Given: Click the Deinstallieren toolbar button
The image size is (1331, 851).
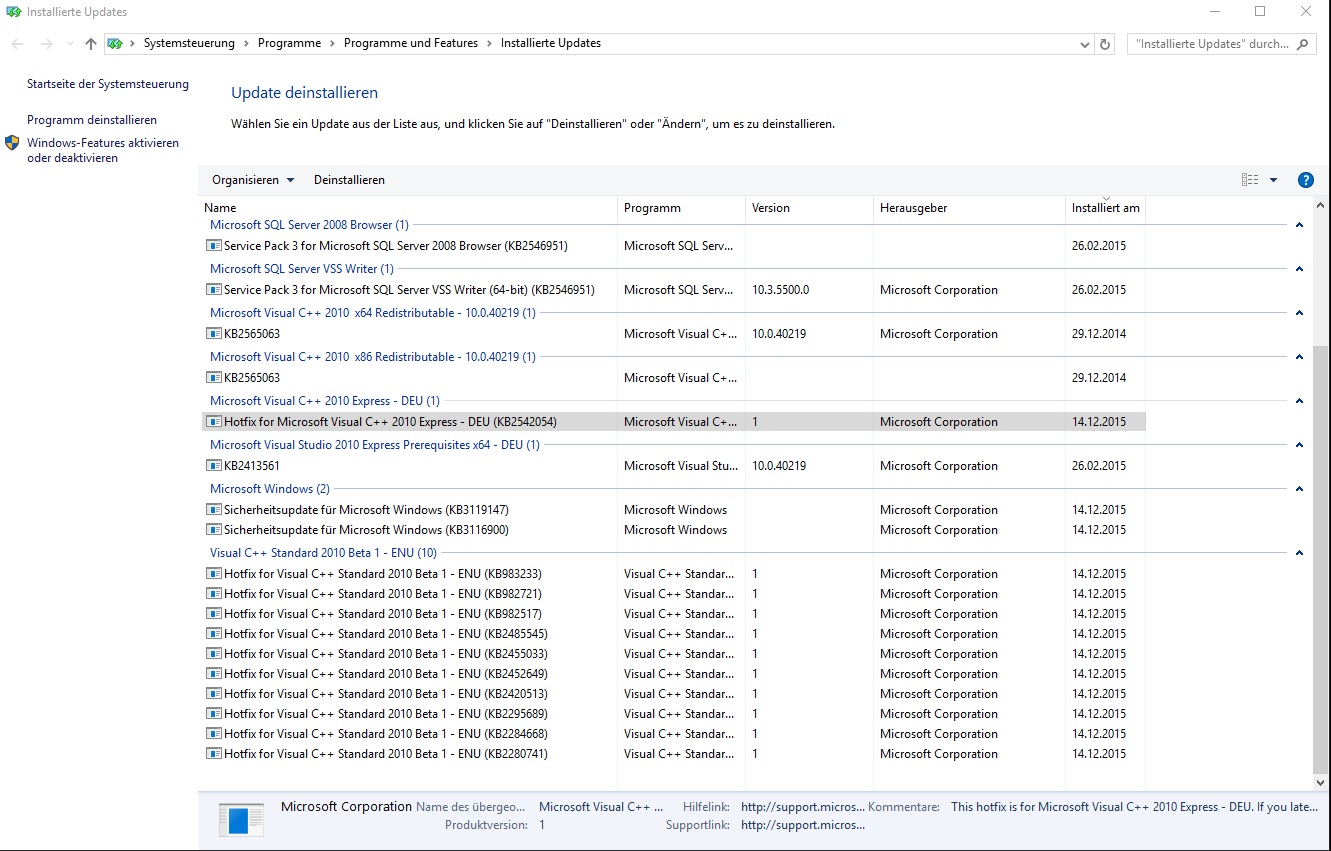Looking at the screenshot, I should [x=349, y=180].
